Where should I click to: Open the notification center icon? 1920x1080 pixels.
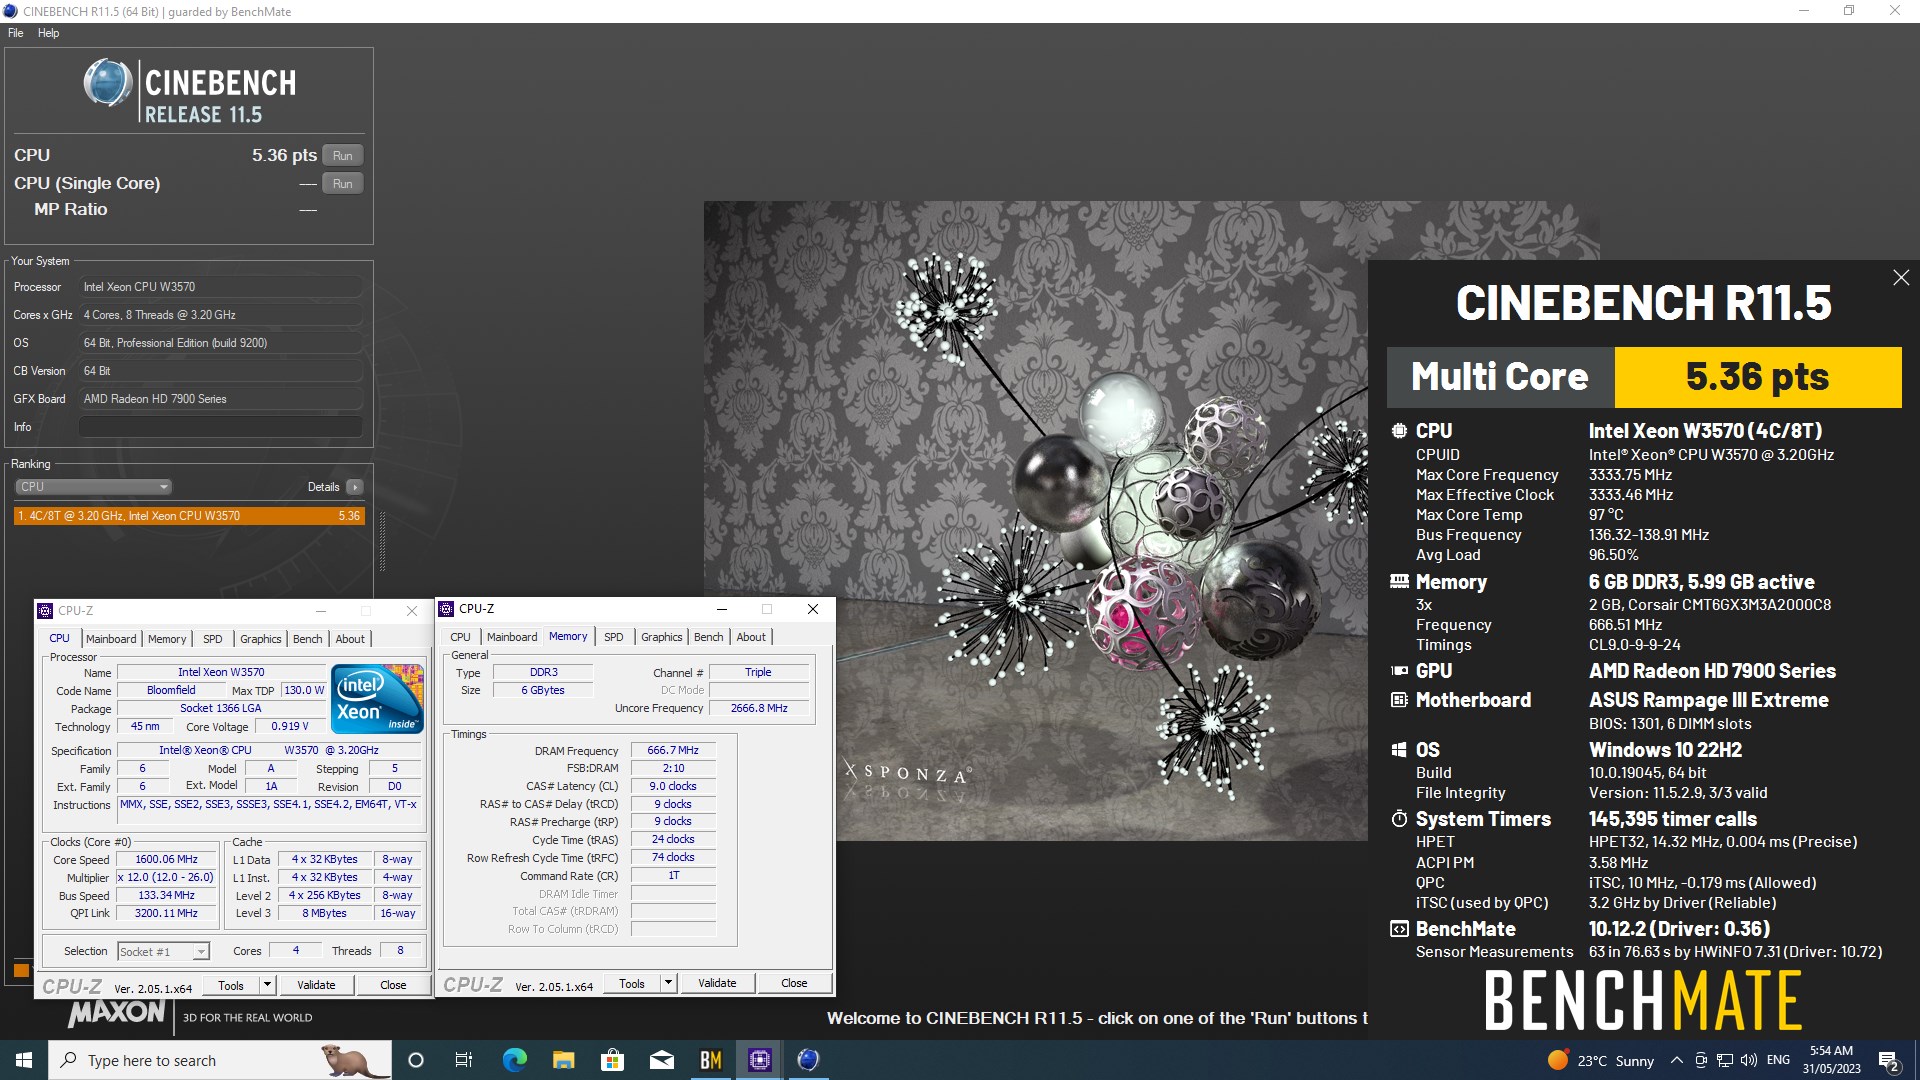(x=1889, y=1060)
